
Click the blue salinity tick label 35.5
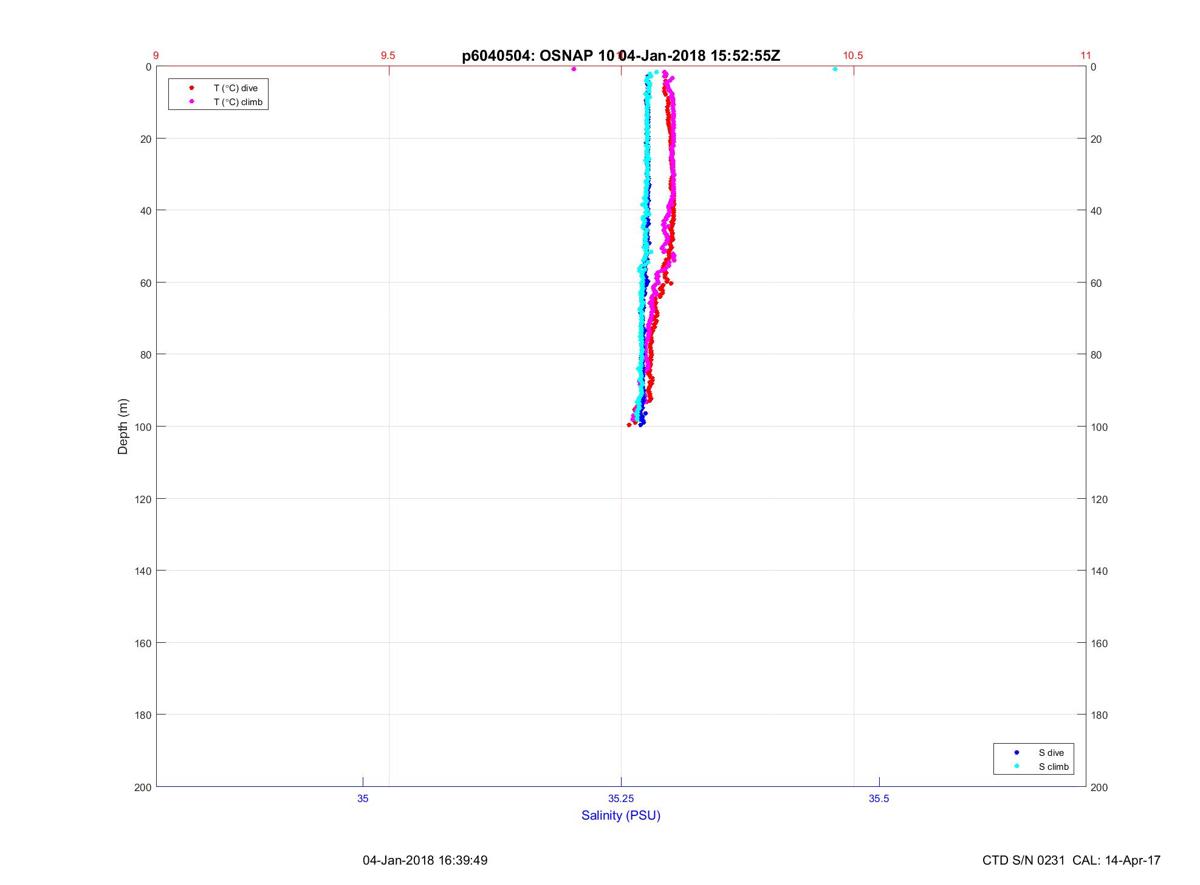[x=879, y=798]
